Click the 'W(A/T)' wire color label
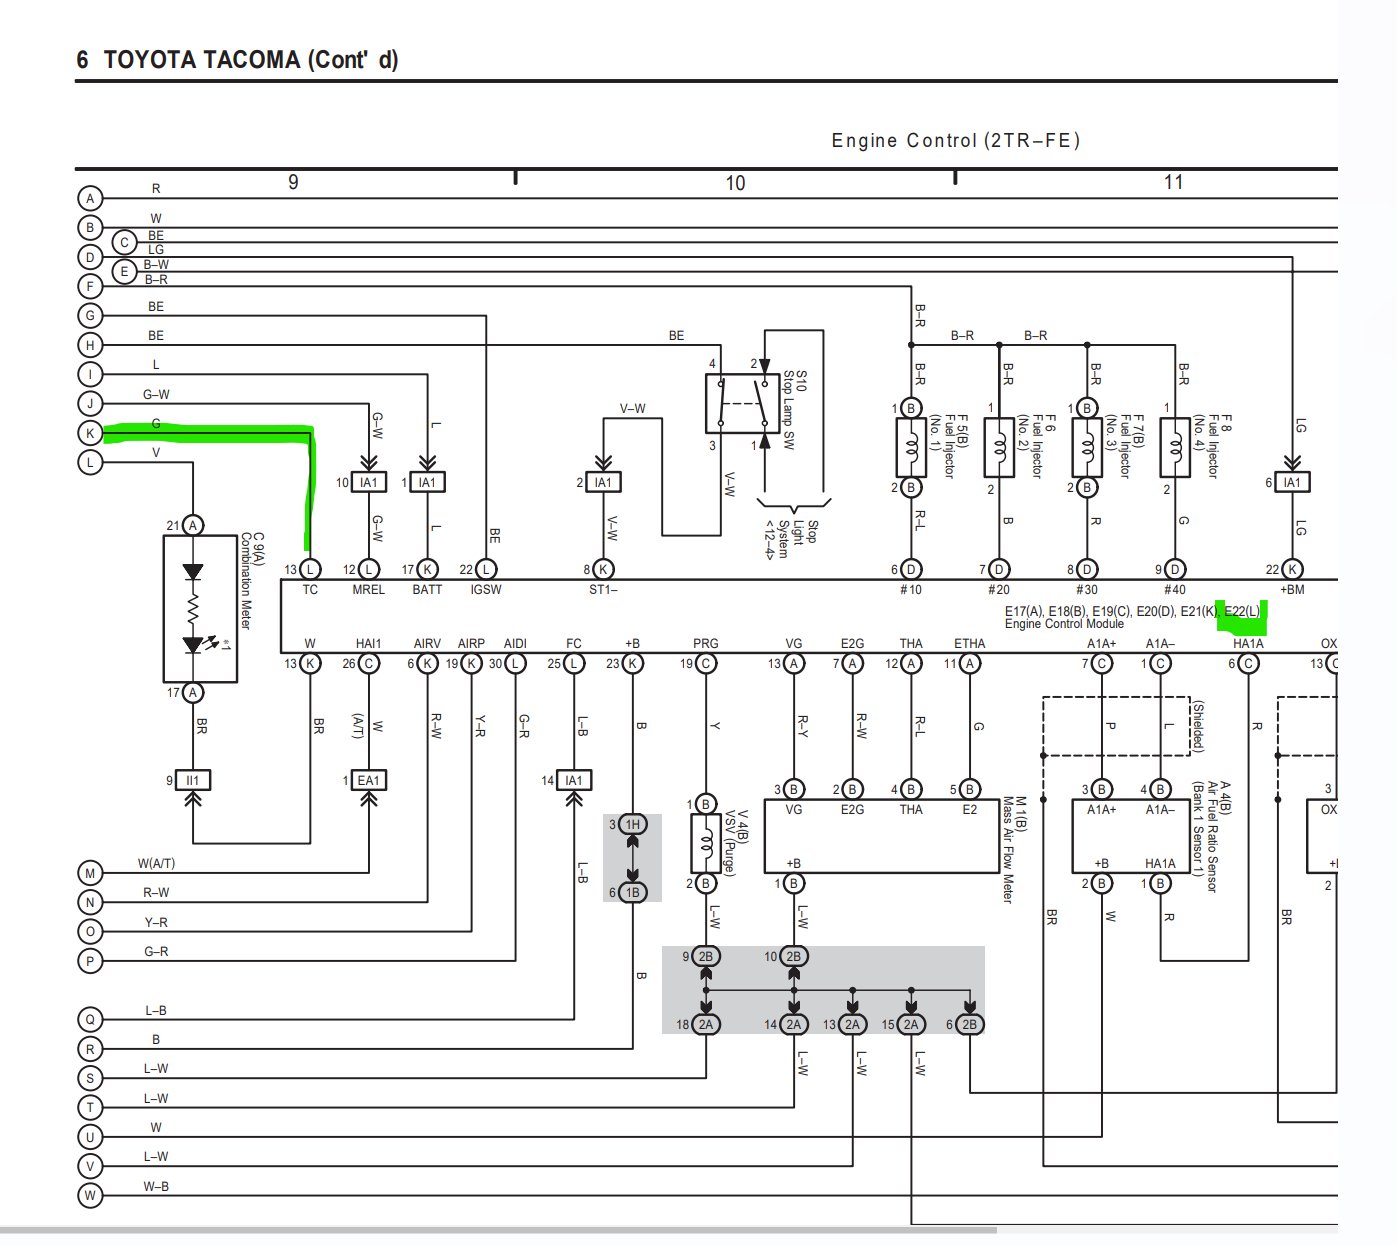This screenshot has width=1397, height=1246. click(x=156, y=863)
